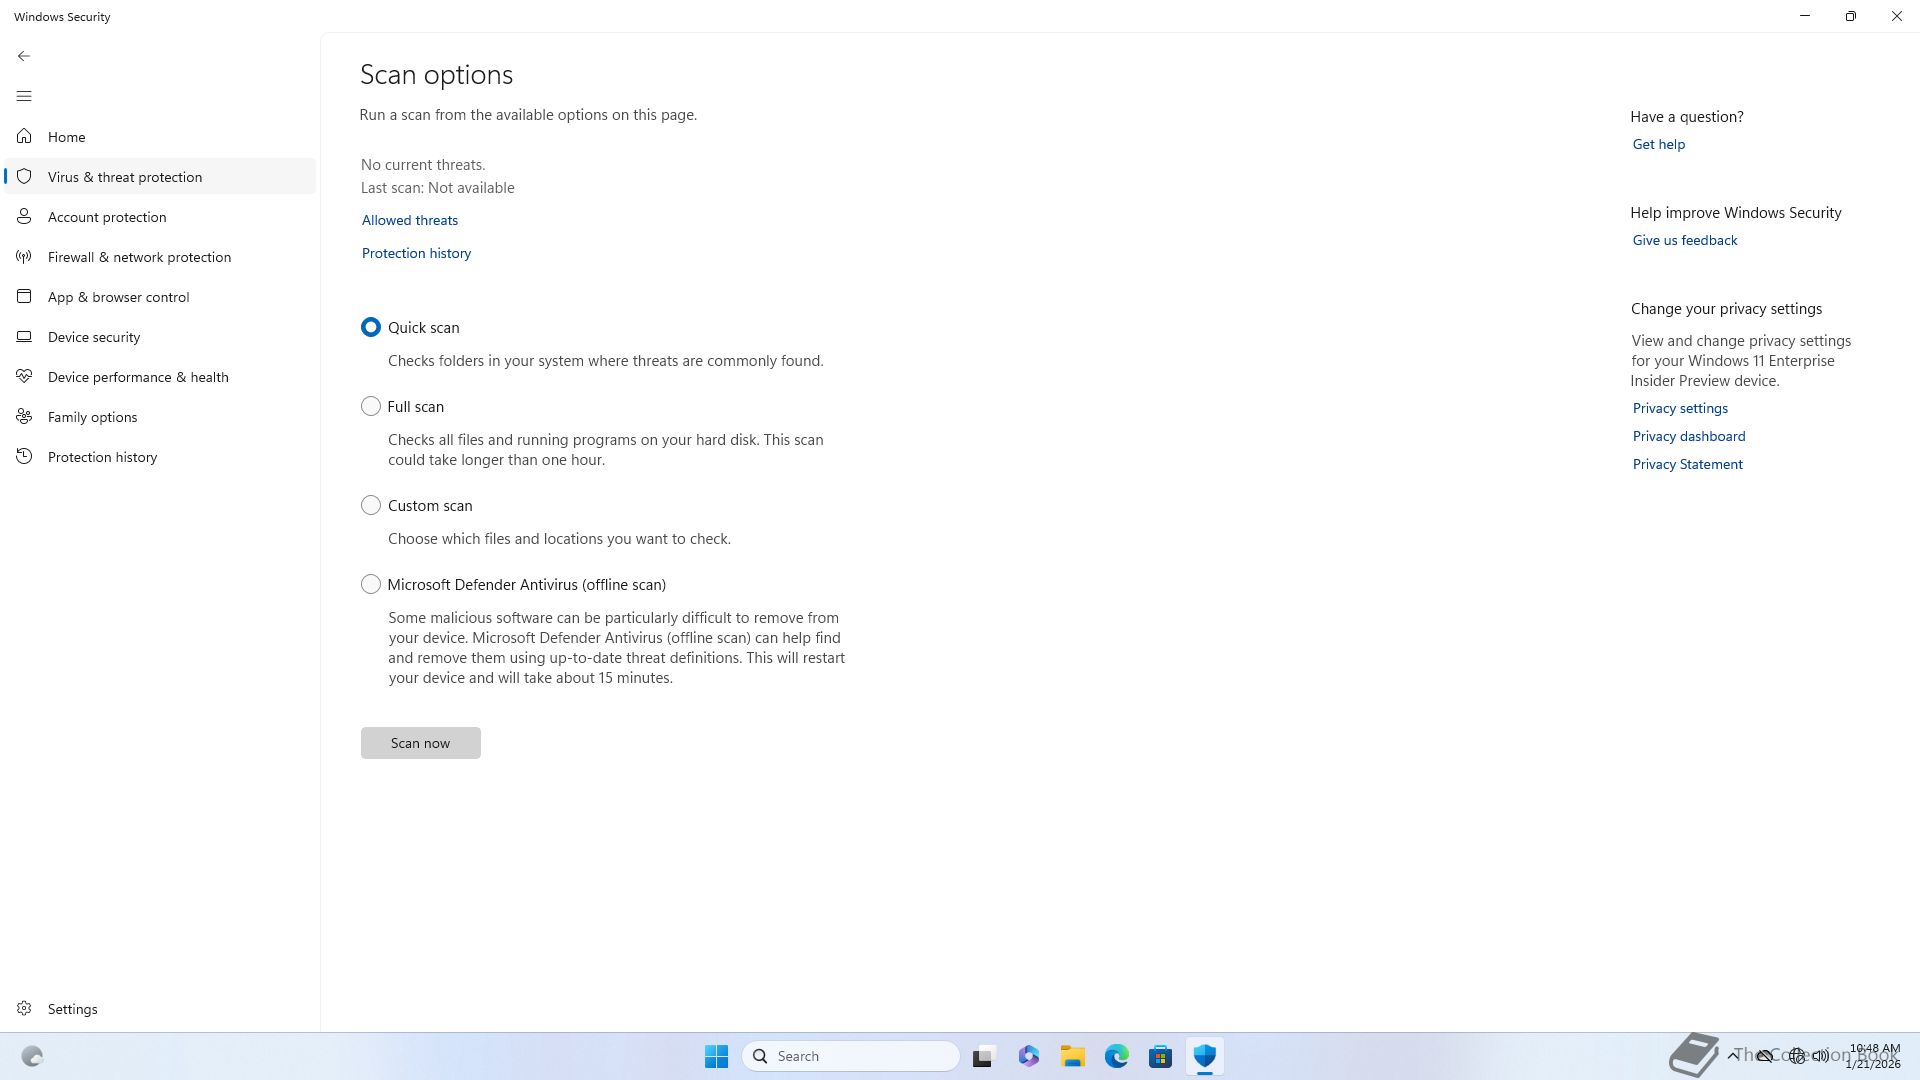Screen dimensions: 1920x1080
Task: Click the taskbar Search box
Action: pyautogui.click(x=851, y=1056)
